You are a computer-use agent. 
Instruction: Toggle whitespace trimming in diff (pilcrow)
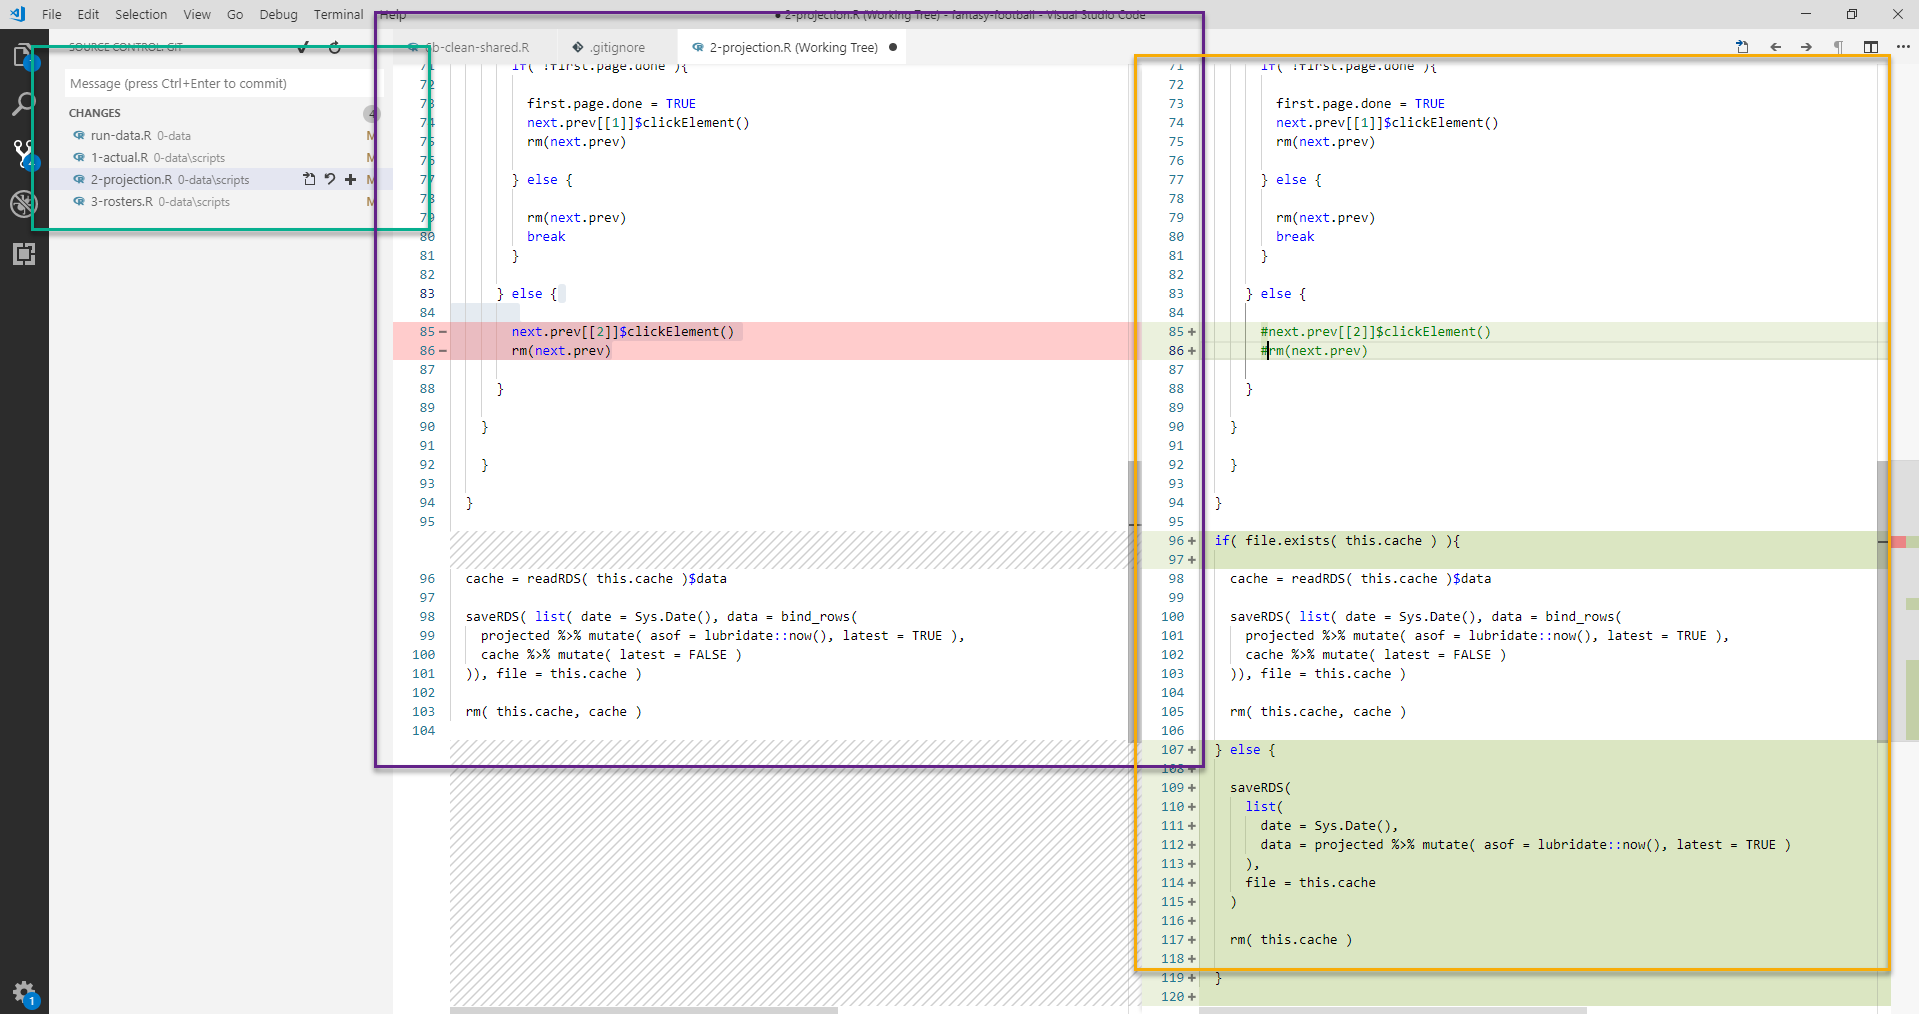1838,47
